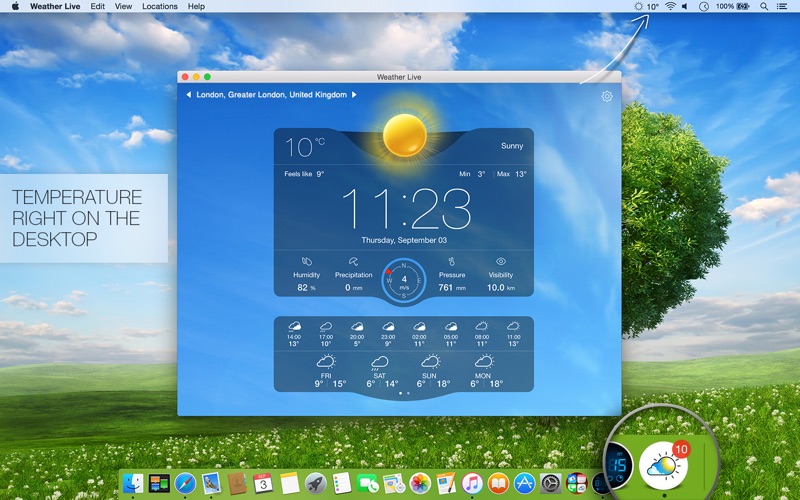Click the pressure thermometer icon
Viewport: 800px width, 500px height.
(x=452, y=261)
